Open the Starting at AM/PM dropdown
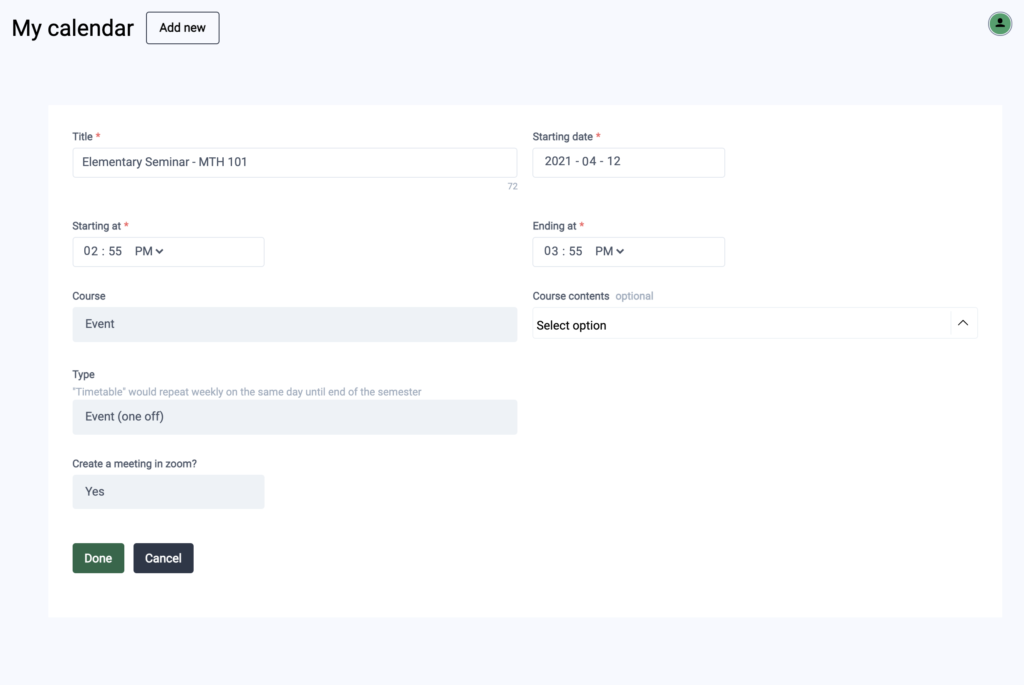Screen dimensions: 1024x685 (149, 252)
